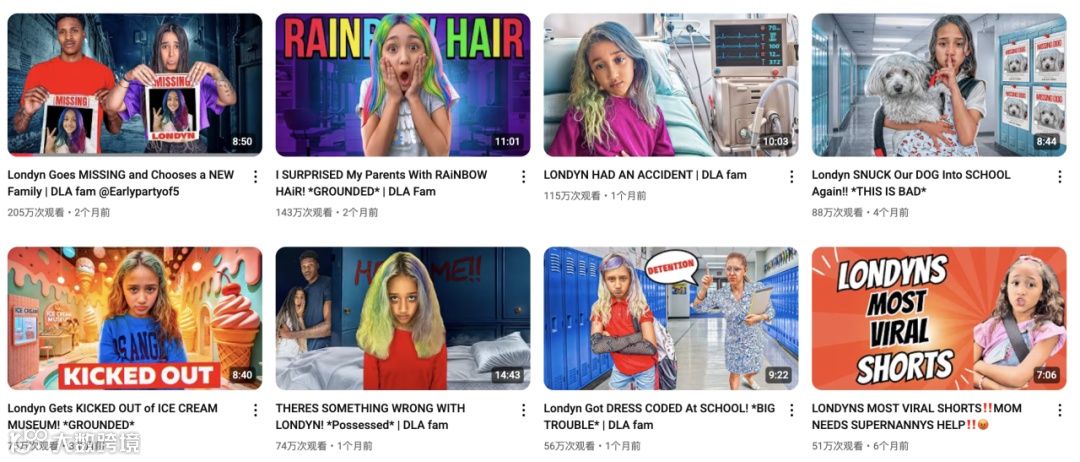Open the Londyn Goes MISSING video thumbnail
Image resolution: width=1080 pixels, height=462 pixels.
(134, 85)
